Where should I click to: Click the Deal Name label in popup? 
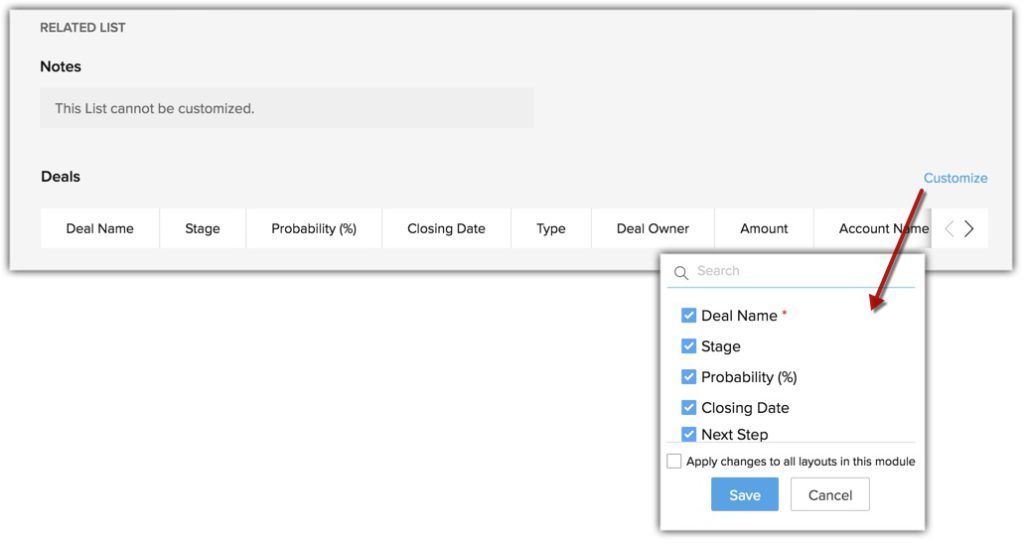pyautogui.click(x=739, y=316)
